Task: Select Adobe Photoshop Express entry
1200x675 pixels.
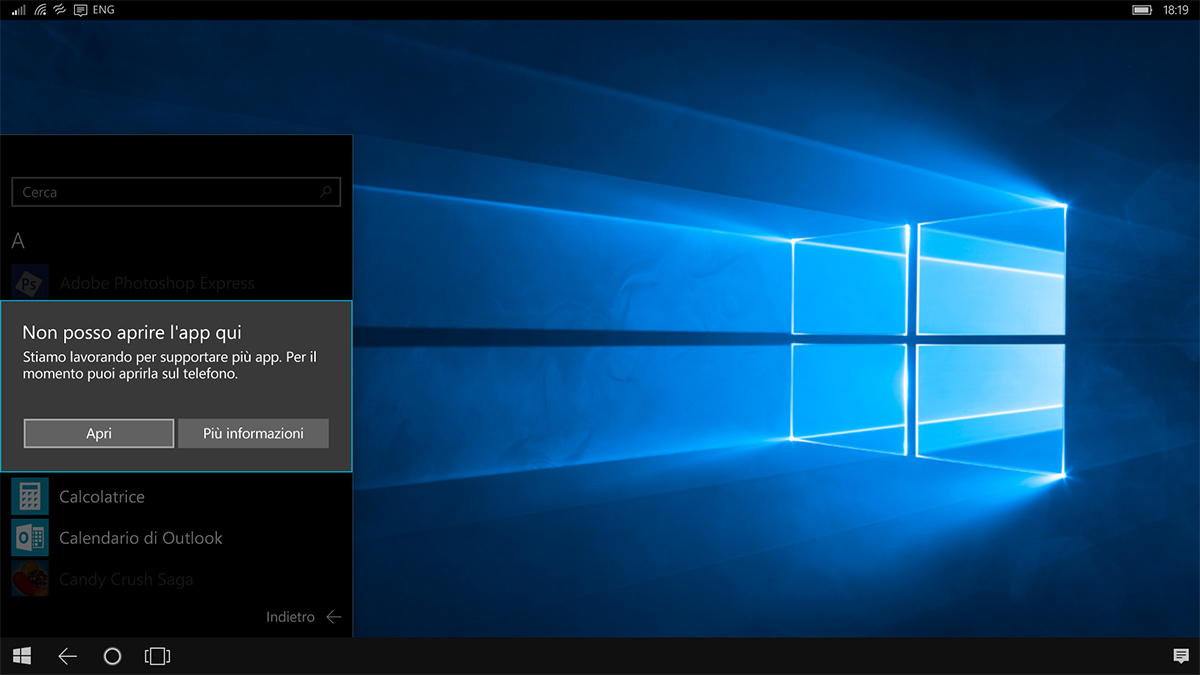Action: tap(157, 283)
